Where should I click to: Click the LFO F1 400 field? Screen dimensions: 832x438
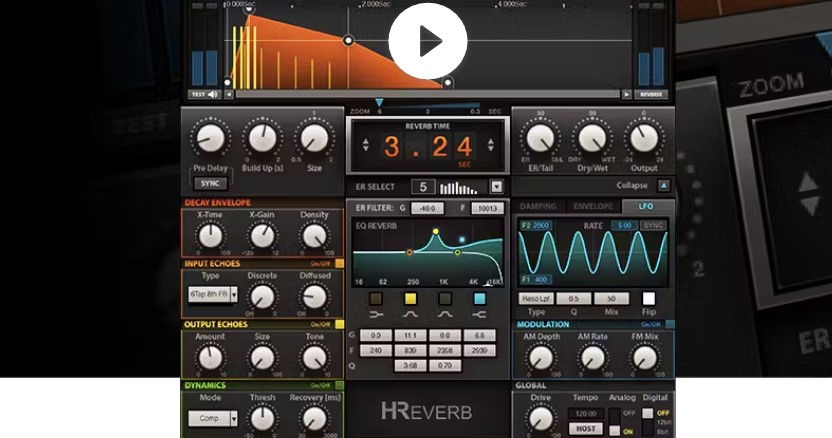point(535,279)
